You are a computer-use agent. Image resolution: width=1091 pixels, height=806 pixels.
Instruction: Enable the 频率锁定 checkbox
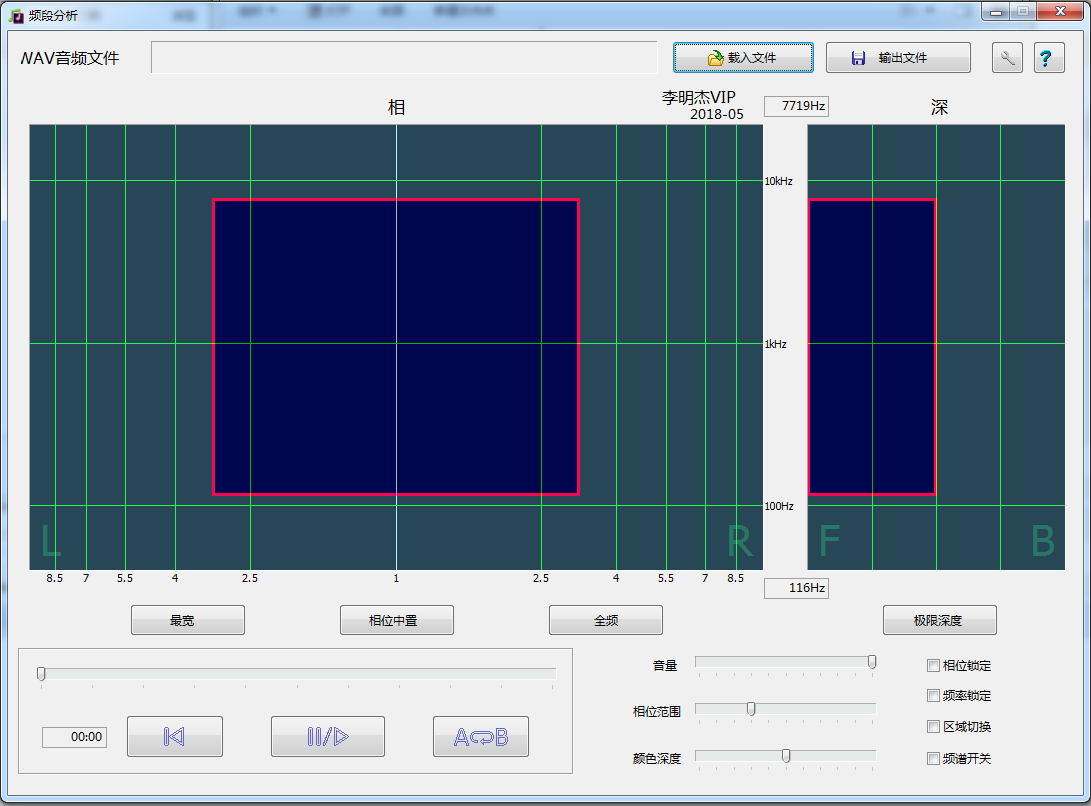coord(934,696)
